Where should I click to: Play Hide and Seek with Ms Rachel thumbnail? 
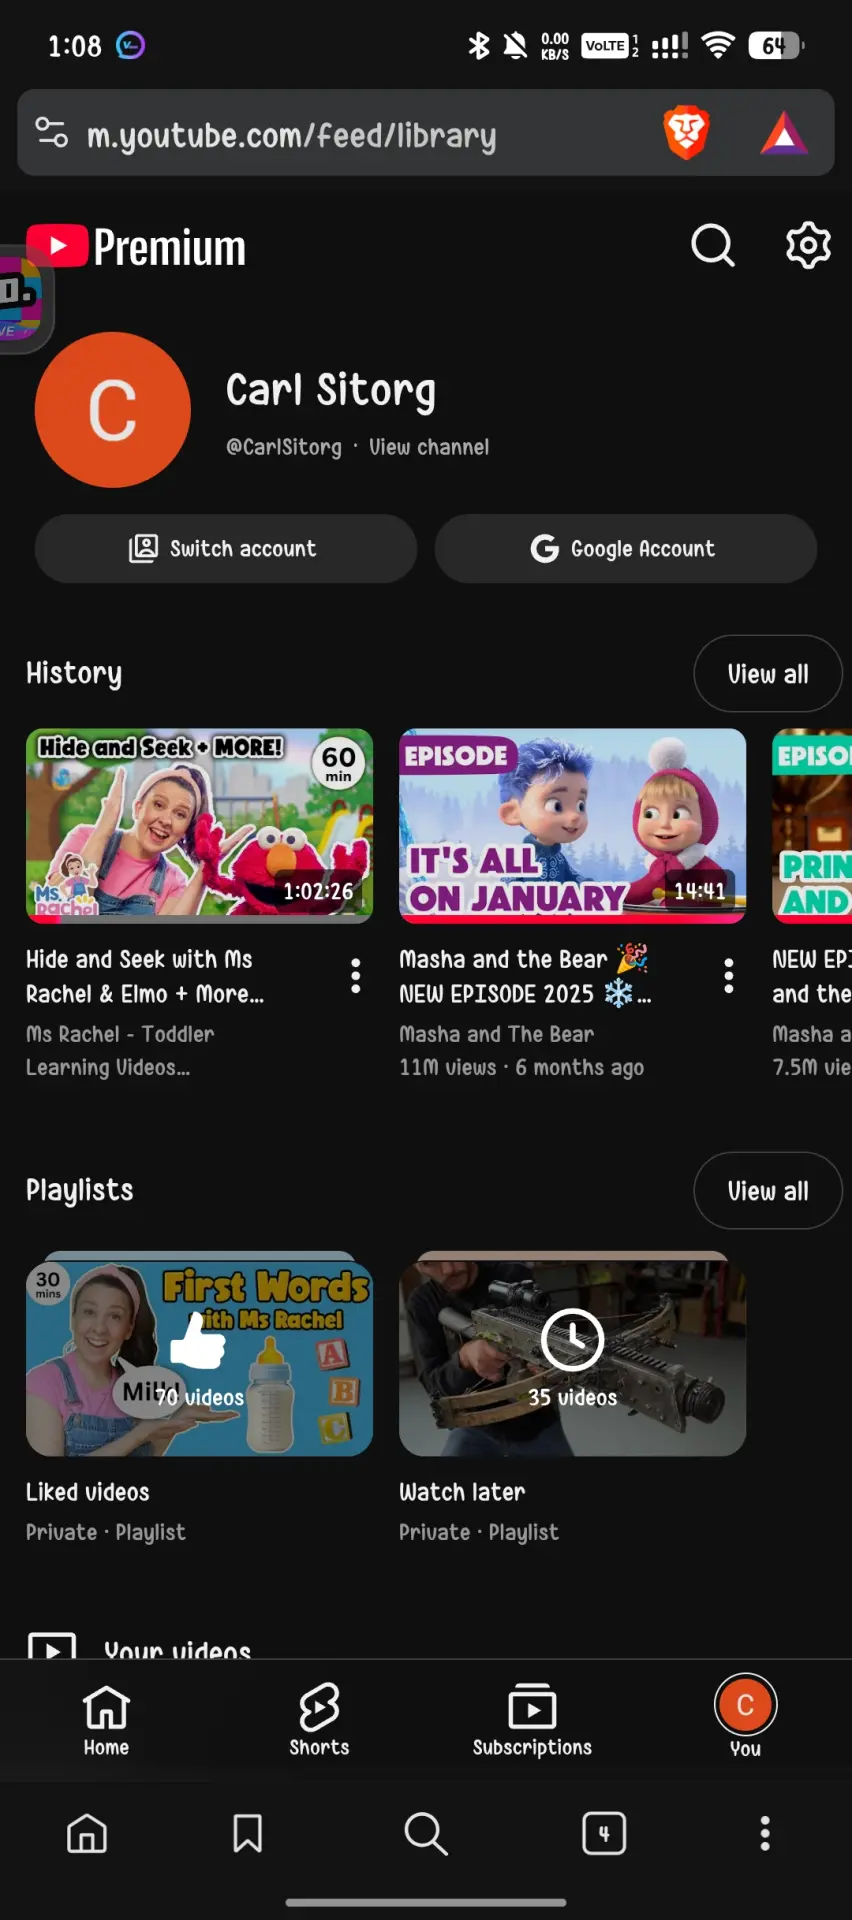click(x=199, y=826)
